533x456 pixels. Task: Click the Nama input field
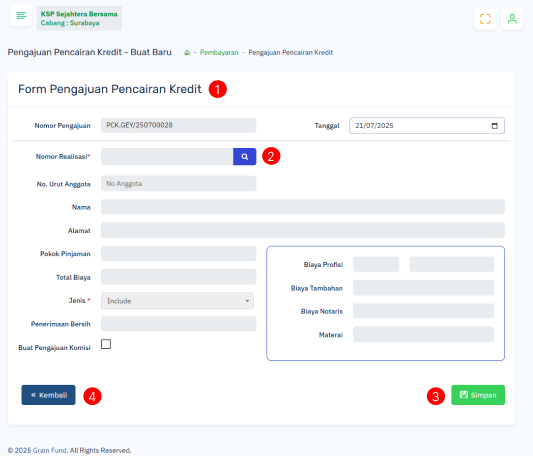pos(303,207)
